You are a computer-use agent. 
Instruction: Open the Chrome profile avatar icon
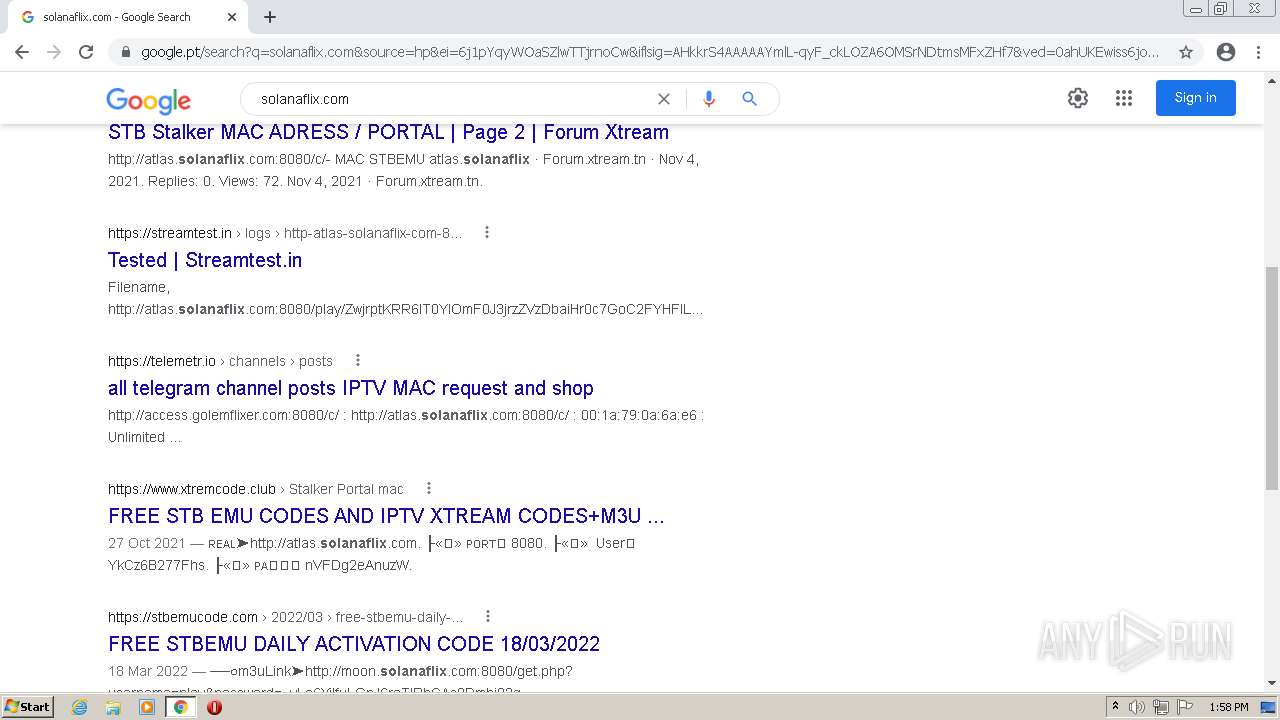click(x=1226, y=52)
